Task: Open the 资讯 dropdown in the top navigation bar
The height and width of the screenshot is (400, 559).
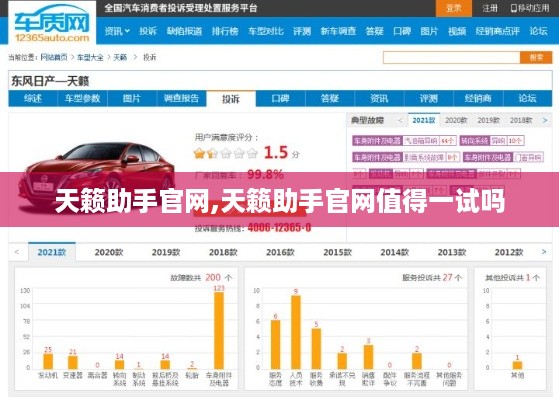Action: [117, 31]
